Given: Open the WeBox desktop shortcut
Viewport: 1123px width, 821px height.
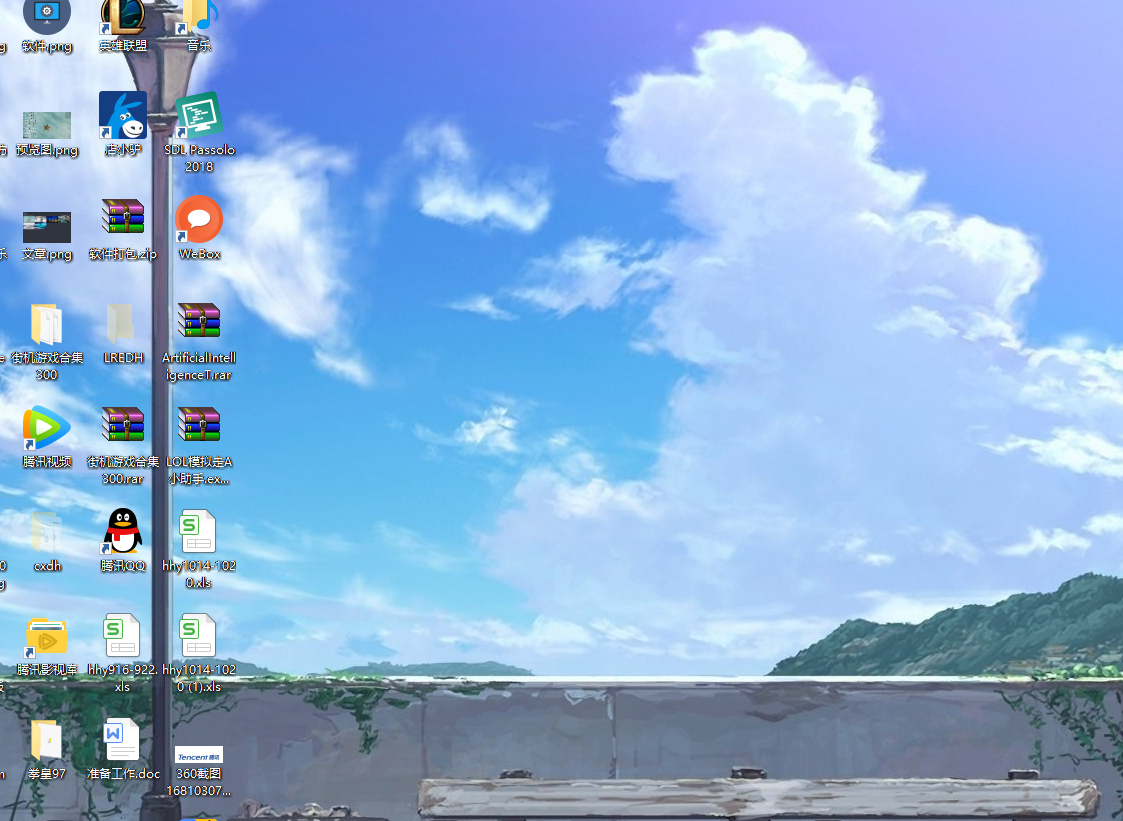Looking at the screenshot, I should coord(199,220).
